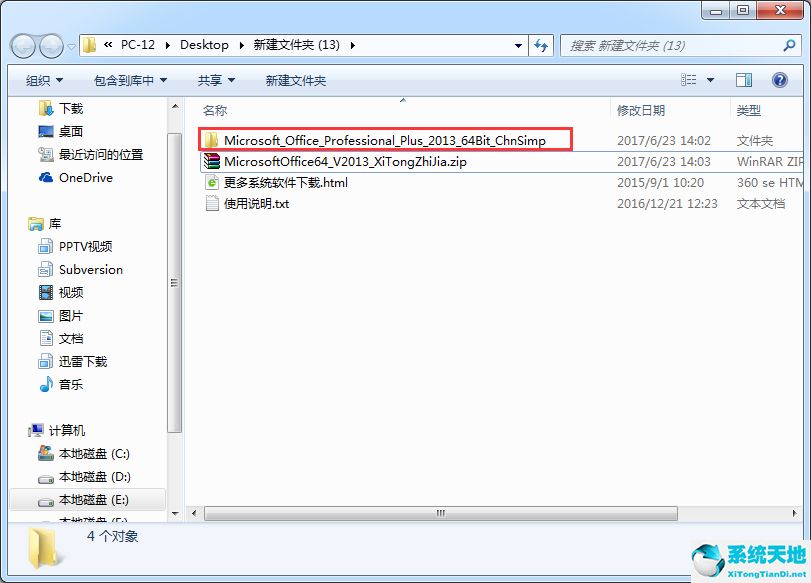The height and width of the screenshot is (583, 811).
Task: Click the magnifier search icon
Action: (789, 46)
